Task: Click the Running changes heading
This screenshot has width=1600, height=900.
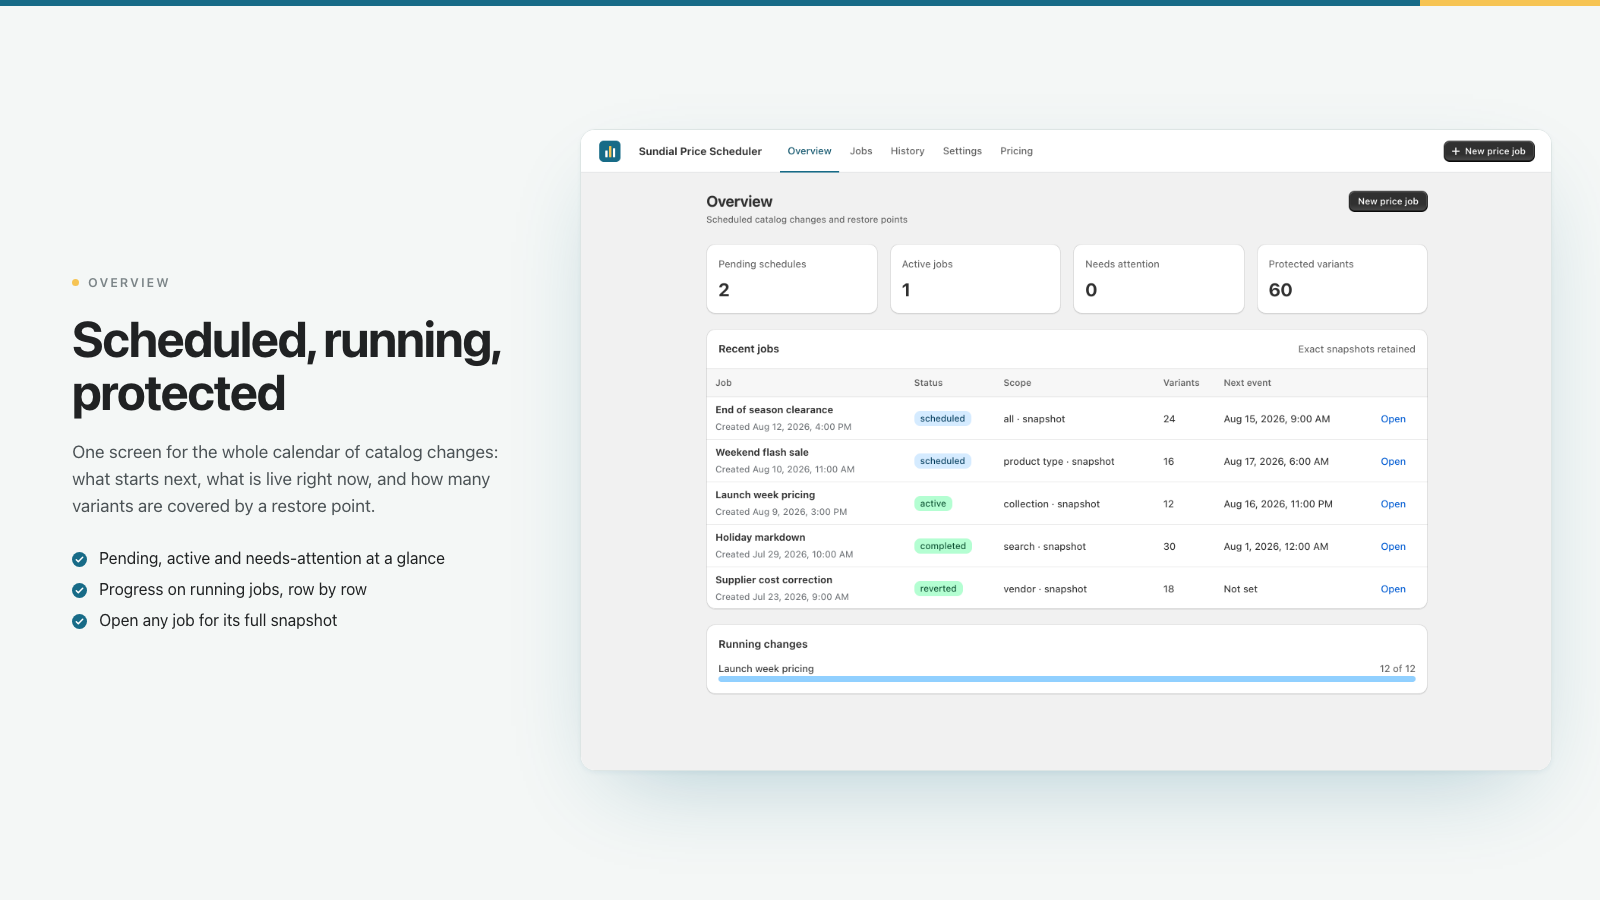Action: coord(763,644)
